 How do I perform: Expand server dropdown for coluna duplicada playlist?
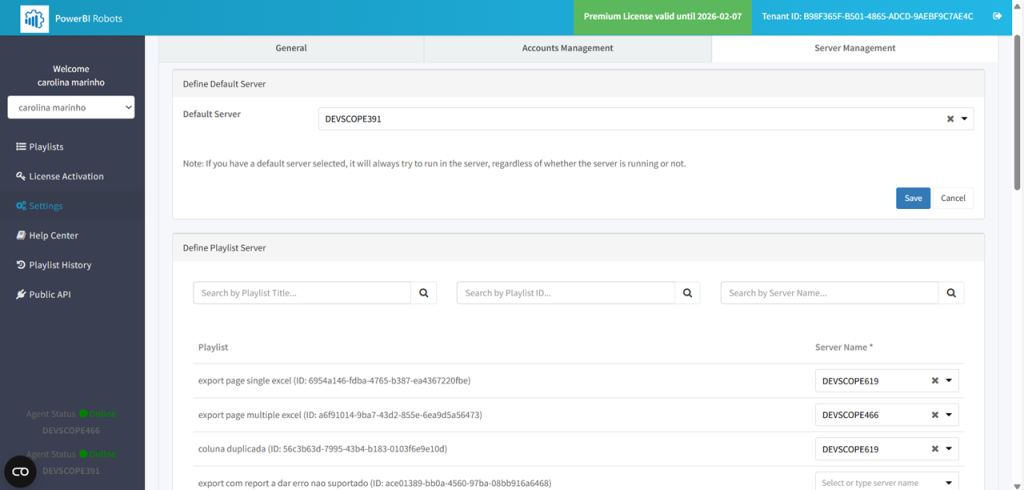point(949,449)
